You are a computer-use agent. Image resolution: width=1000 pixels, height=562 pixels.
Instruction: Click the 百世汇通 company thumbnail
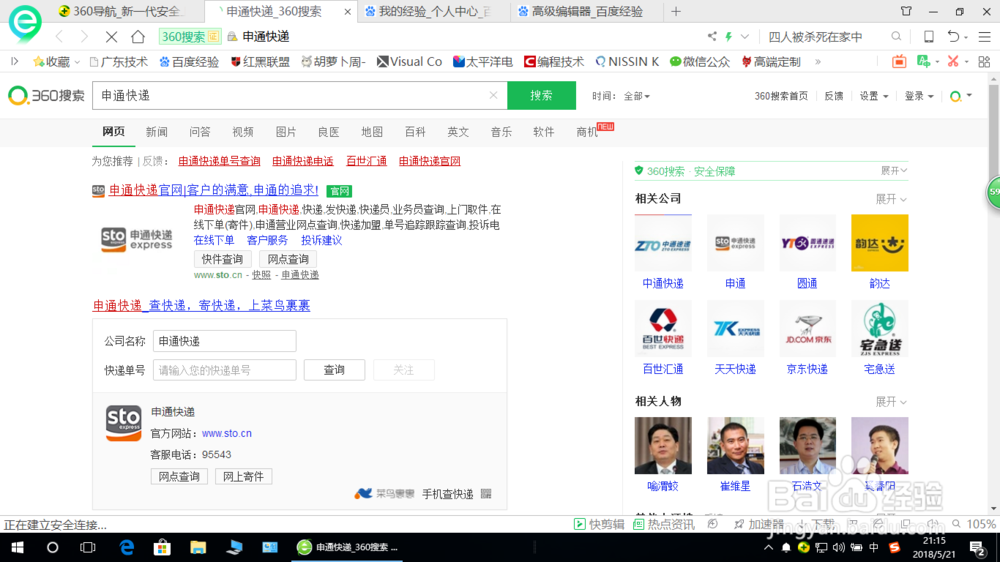pyautogui.click(x=663, y=329)
